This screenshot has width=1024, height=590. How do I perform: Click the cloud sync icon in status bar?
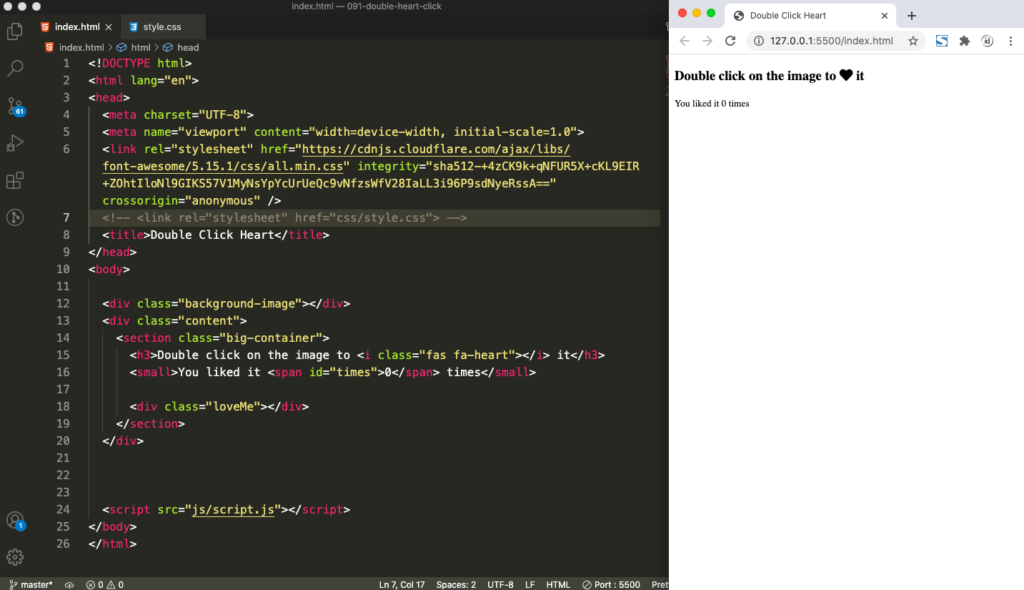click(69, 585)
